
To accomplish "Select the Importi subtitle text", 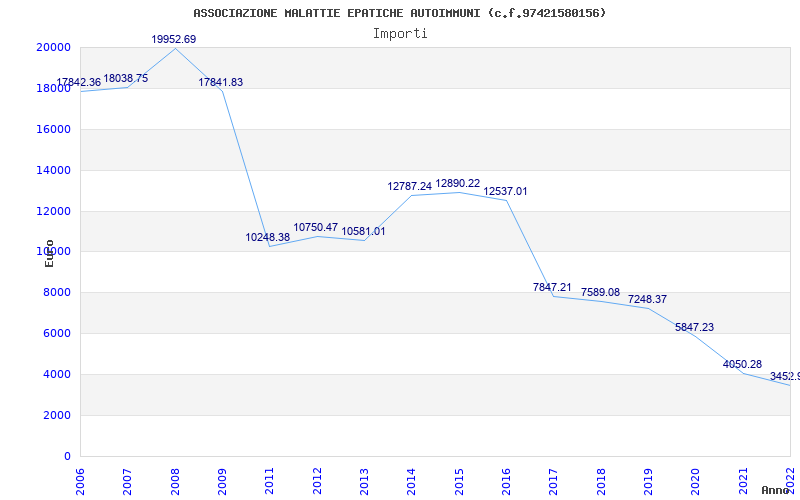I will [x=400, y=34].
